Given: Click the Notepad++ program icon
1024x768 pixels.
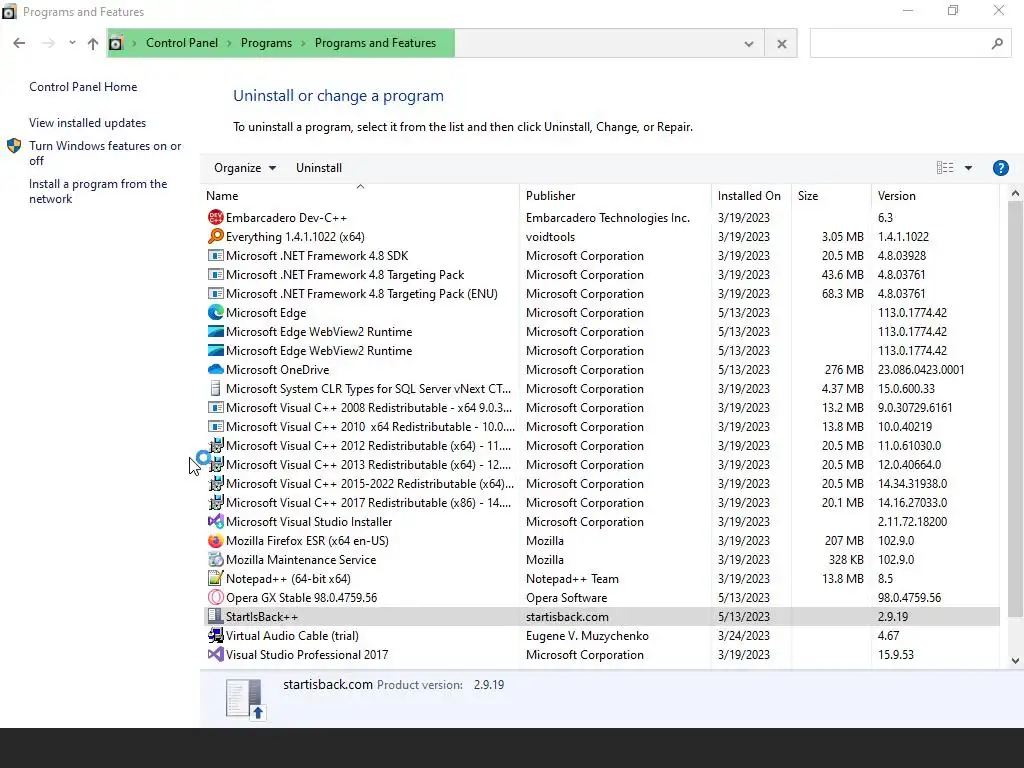Looking at the screenshot, I should (216, 578).
